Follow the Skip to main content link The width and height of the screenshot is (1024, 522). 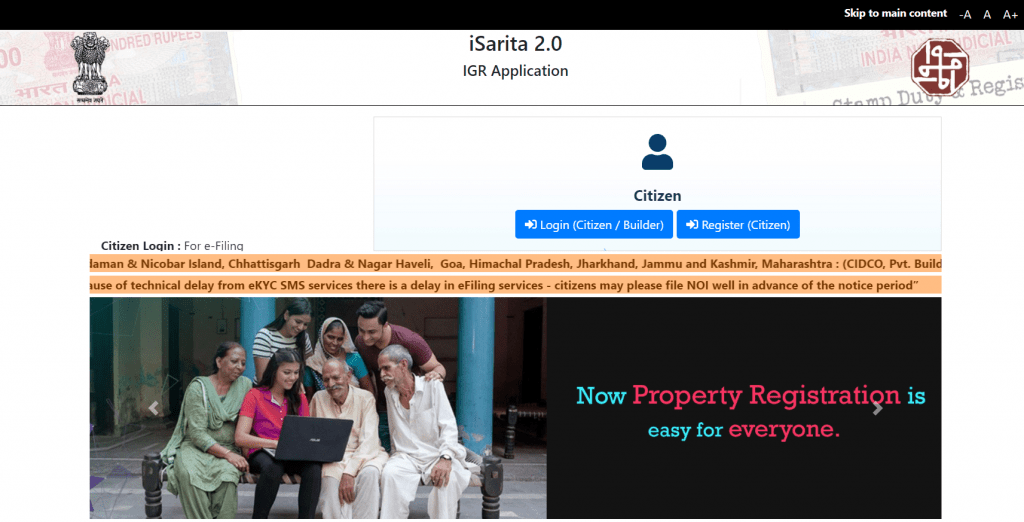click(895, 13)
